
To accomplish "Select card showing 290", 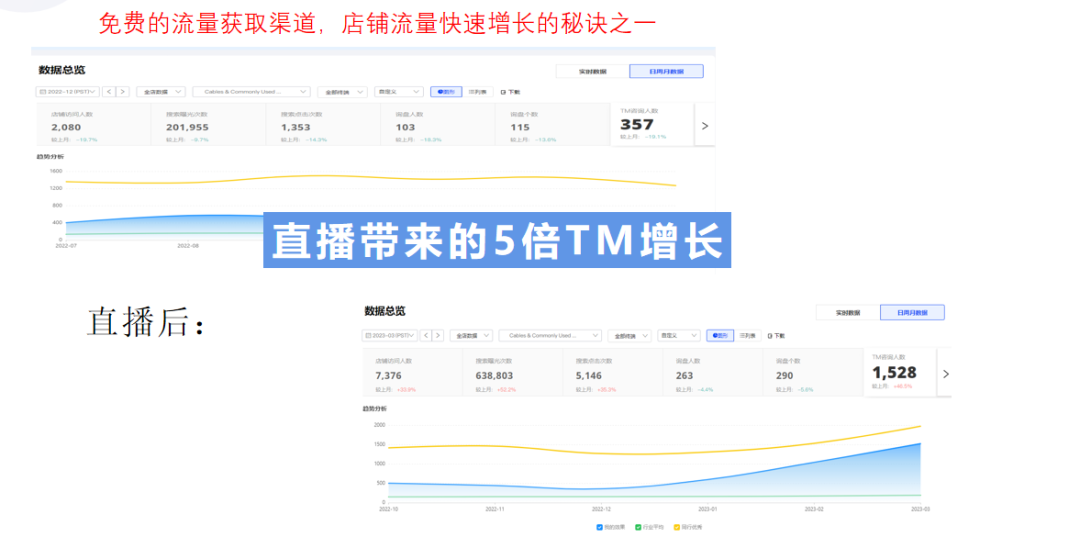I will click(x=813, y=374).
